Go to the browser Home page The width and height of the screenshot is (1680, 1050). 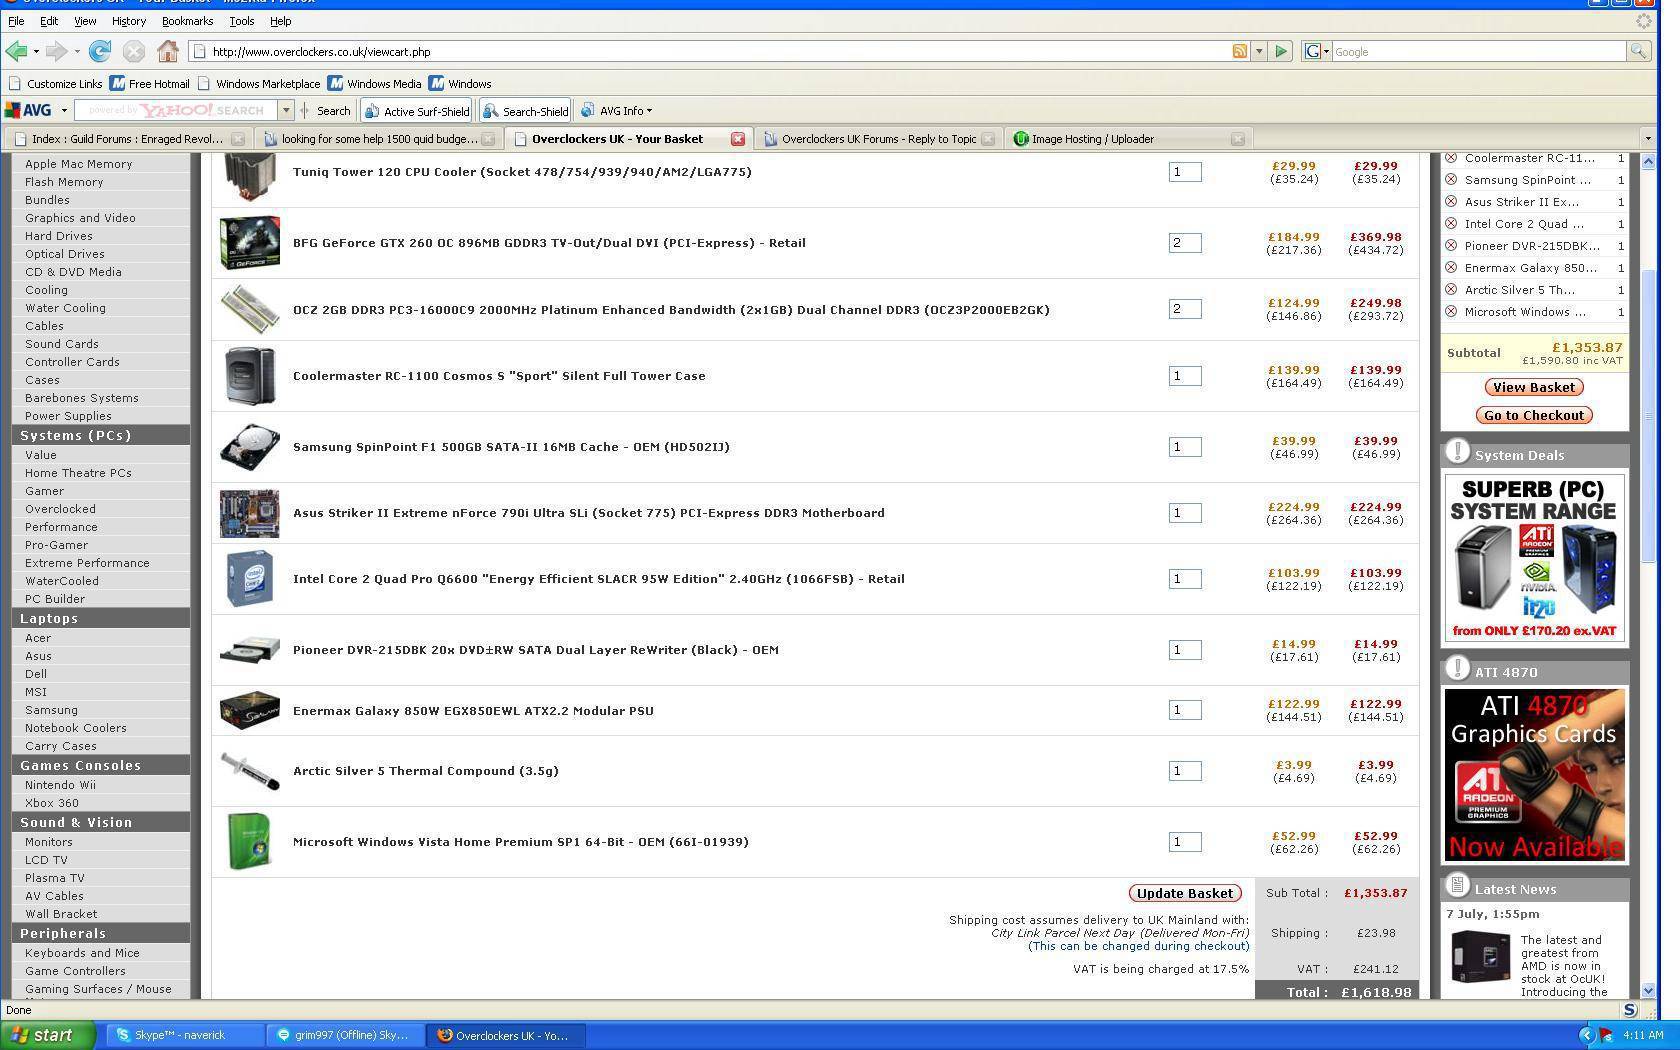tap(168, 51)
